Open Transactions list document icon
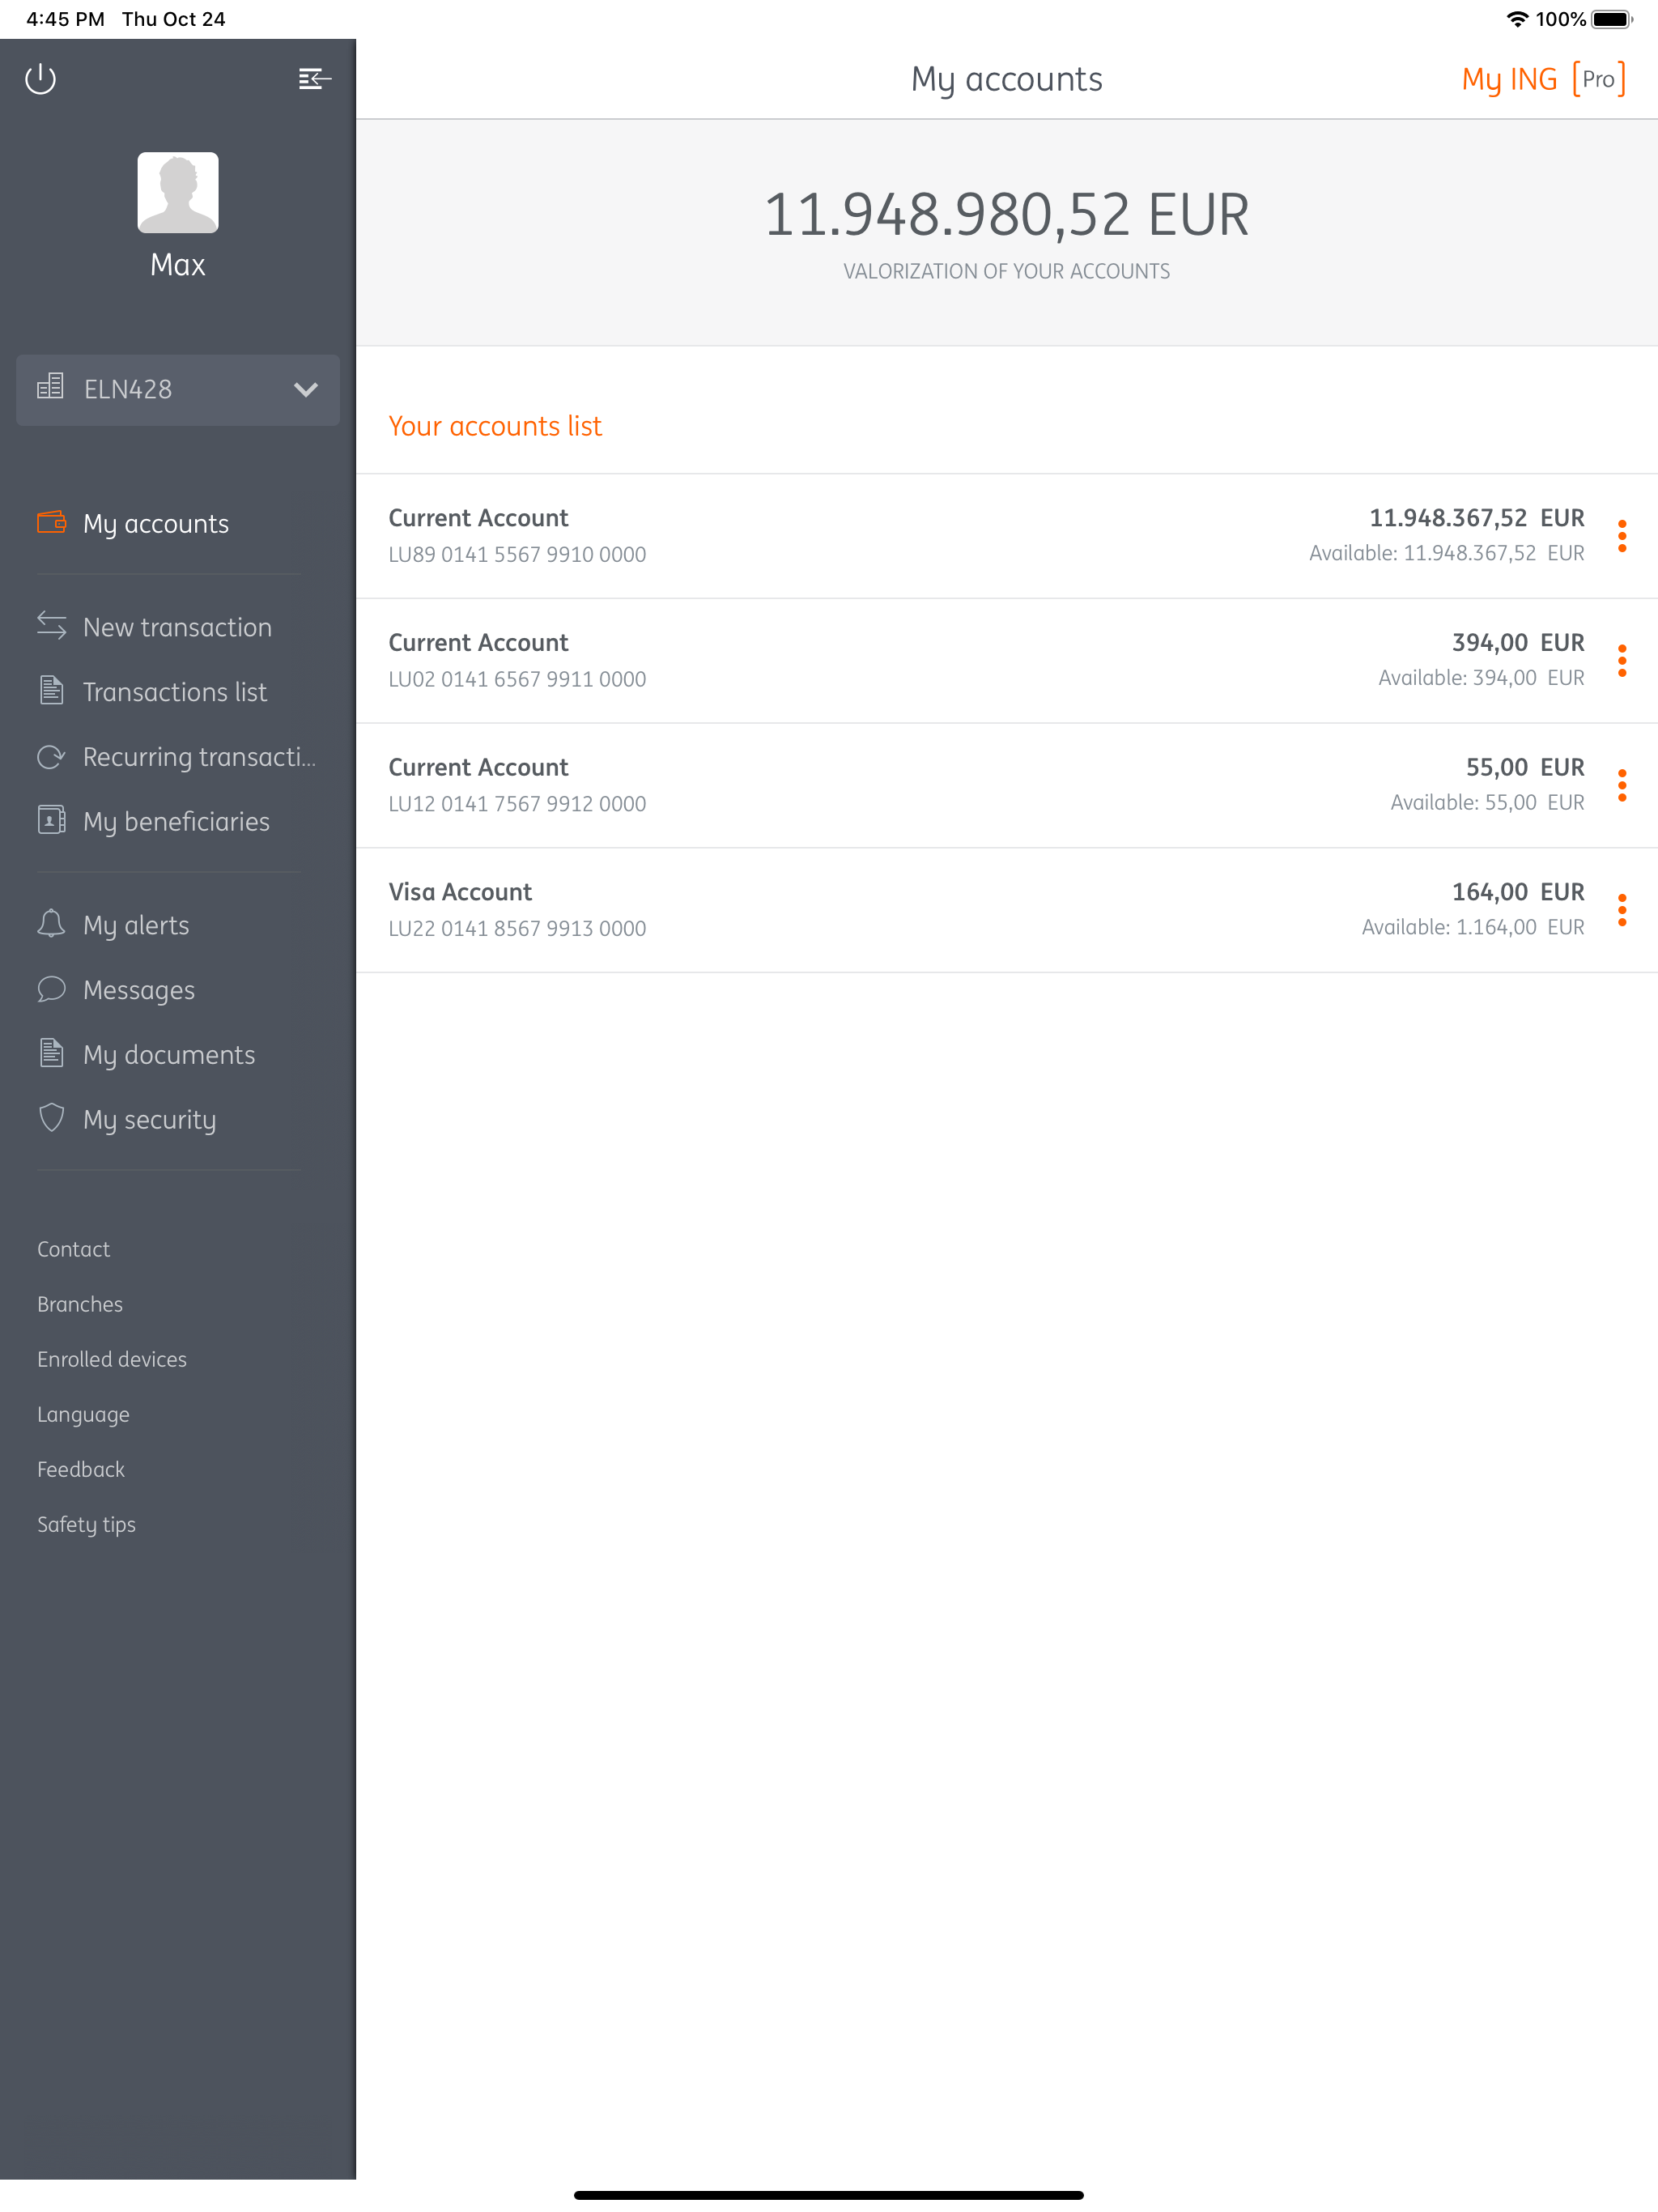The height and width of the screenshot is (2212, 1658). [51, 691]
